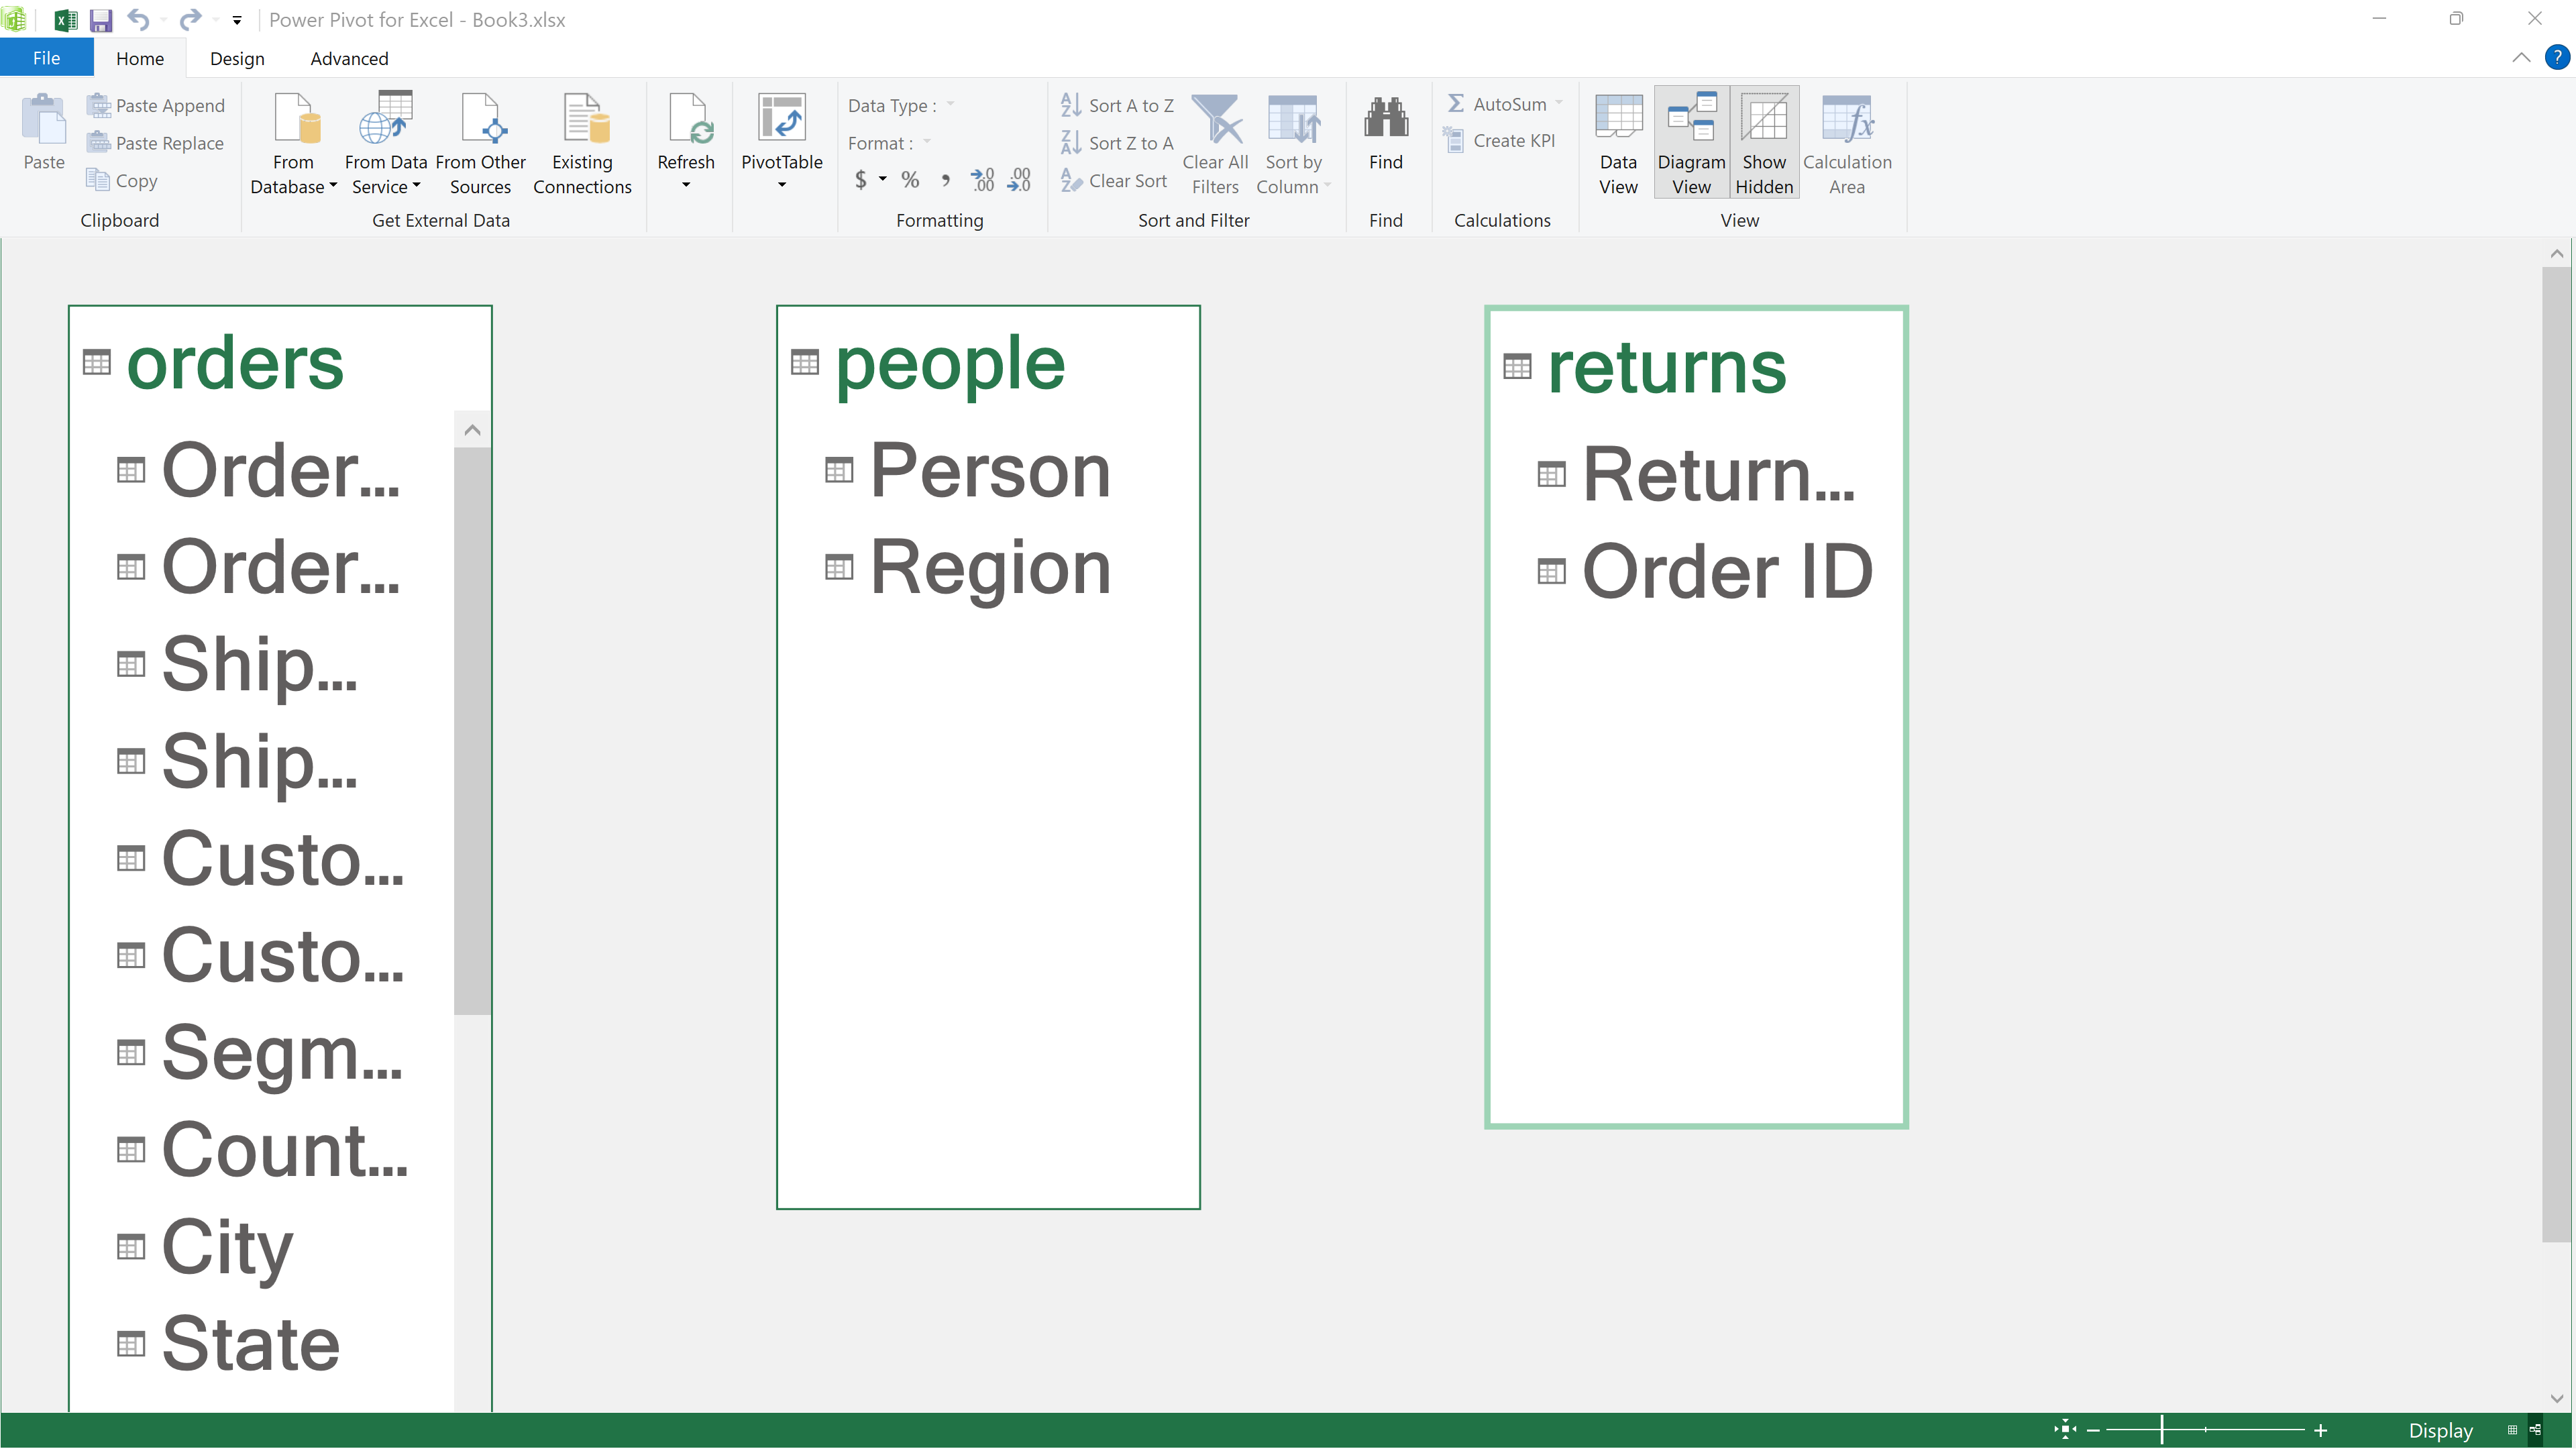This screenshot has height=1449, width=2576.
Task: Open the Advanced ribbon tab
Action: tap(349, 59)
